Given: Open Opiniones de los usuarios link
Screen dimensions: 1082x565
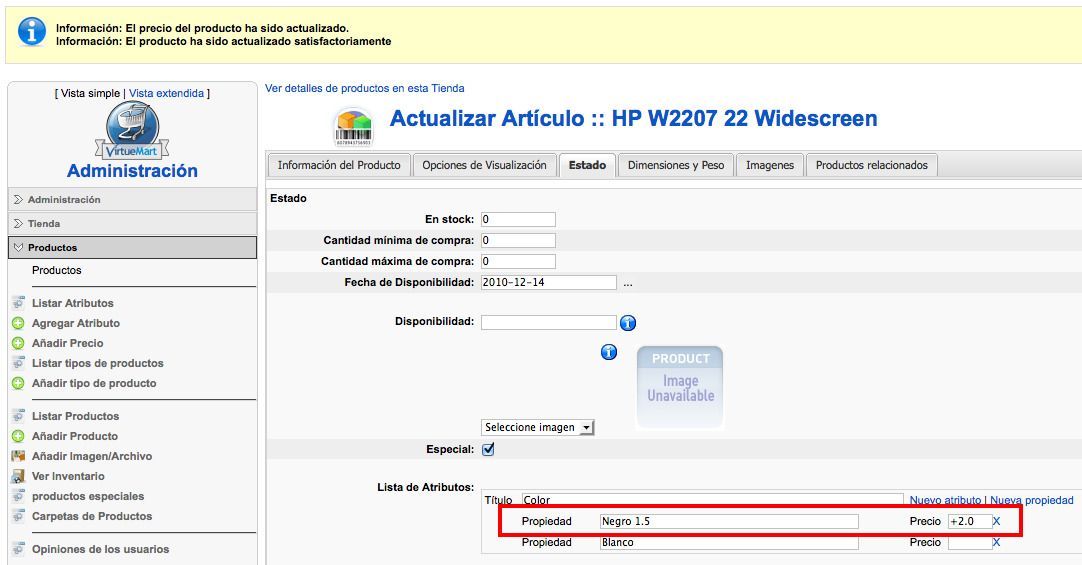Looking at the screenshot, I should click(100, 549).
